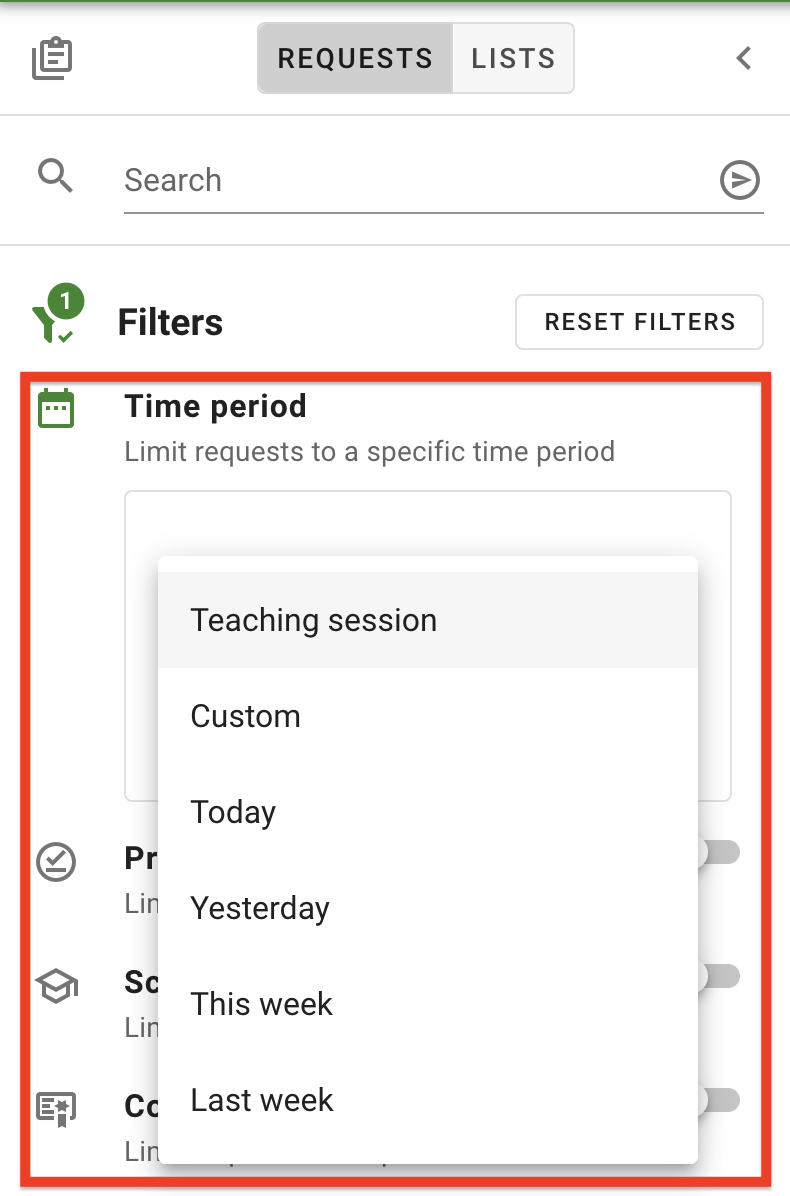Image resolution: width=790 pixels, height=1196 pixels.
Task: Select Teaching session from the dropdown
Action: pyautogui.click(x=313, y=620)
